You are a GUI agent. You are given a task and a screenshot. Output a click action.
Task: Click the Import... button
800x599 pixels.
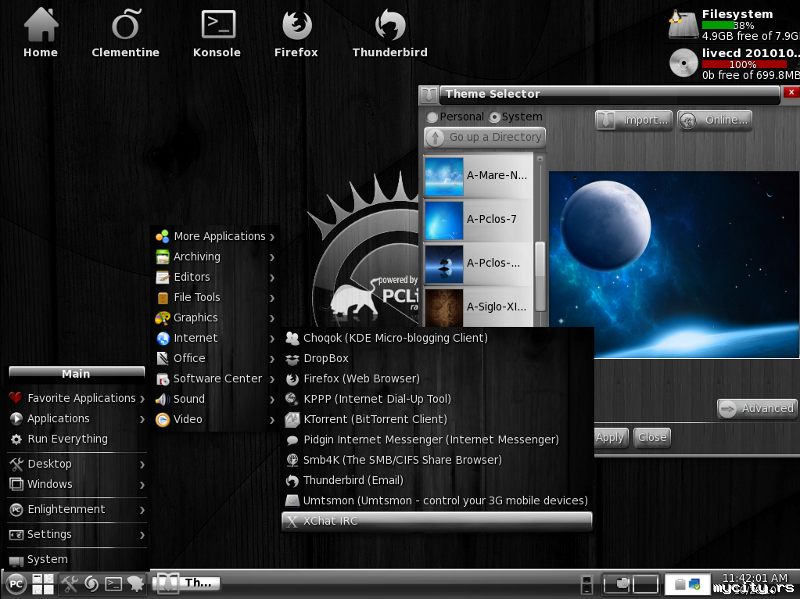[634, 120]
